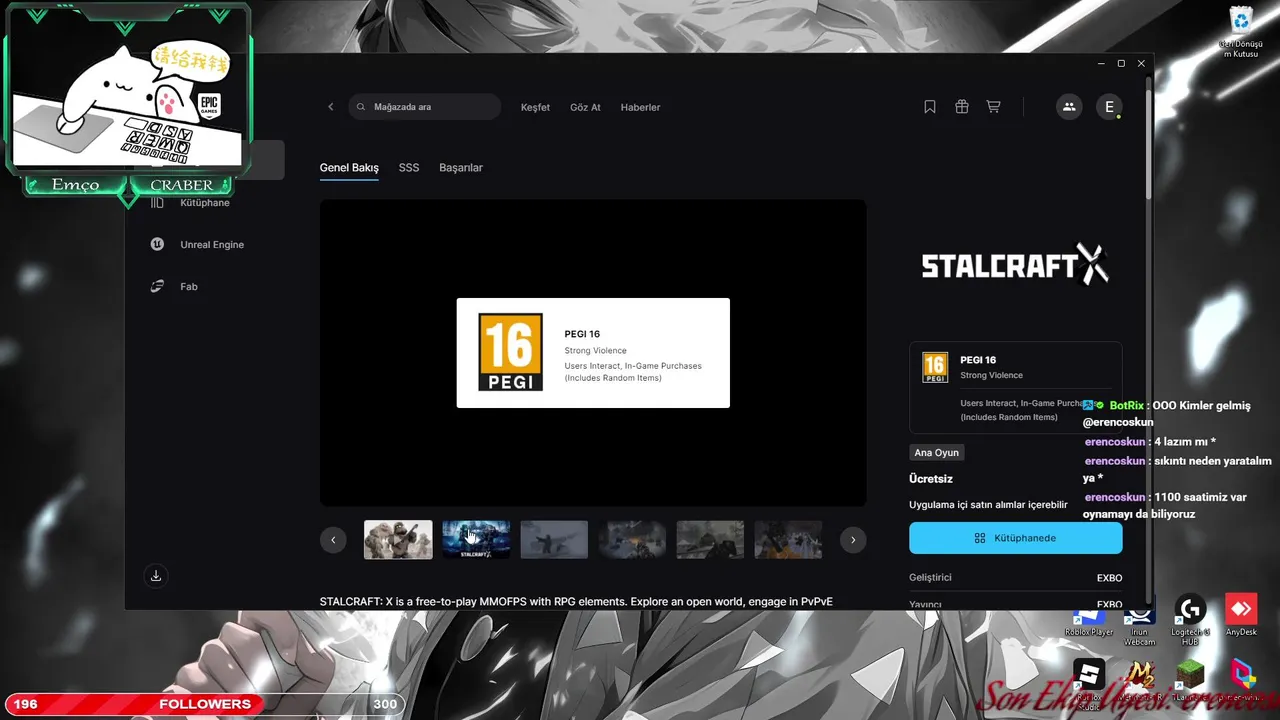Screen dimensions: 1280x720
Task: Open the Logitech G HUB shortcut
Action: (x=1190, y=620)
